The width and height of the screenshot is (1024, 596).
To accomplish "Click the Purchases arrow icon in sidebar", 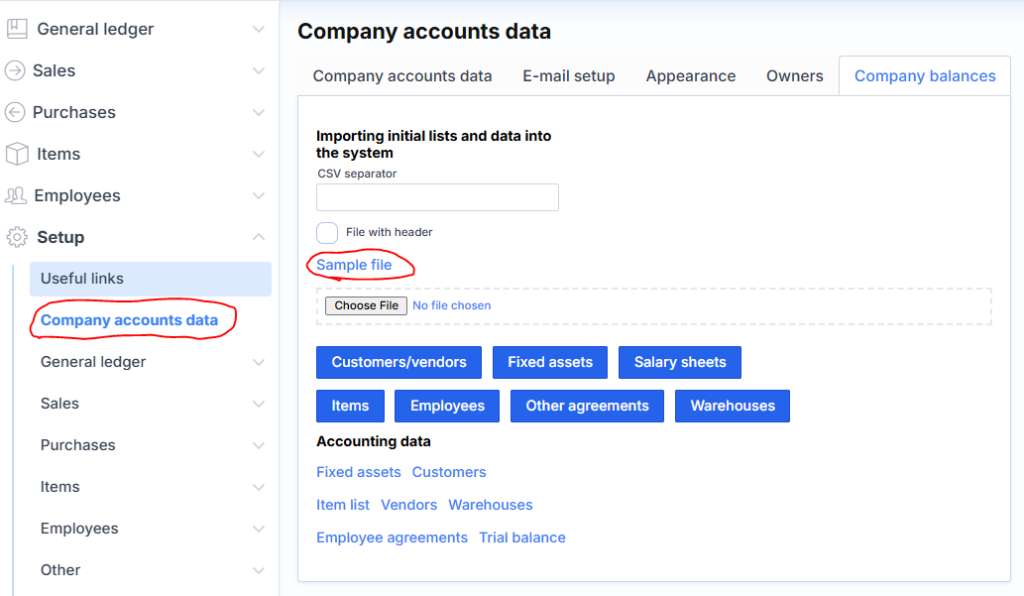I will coord(15,112).
